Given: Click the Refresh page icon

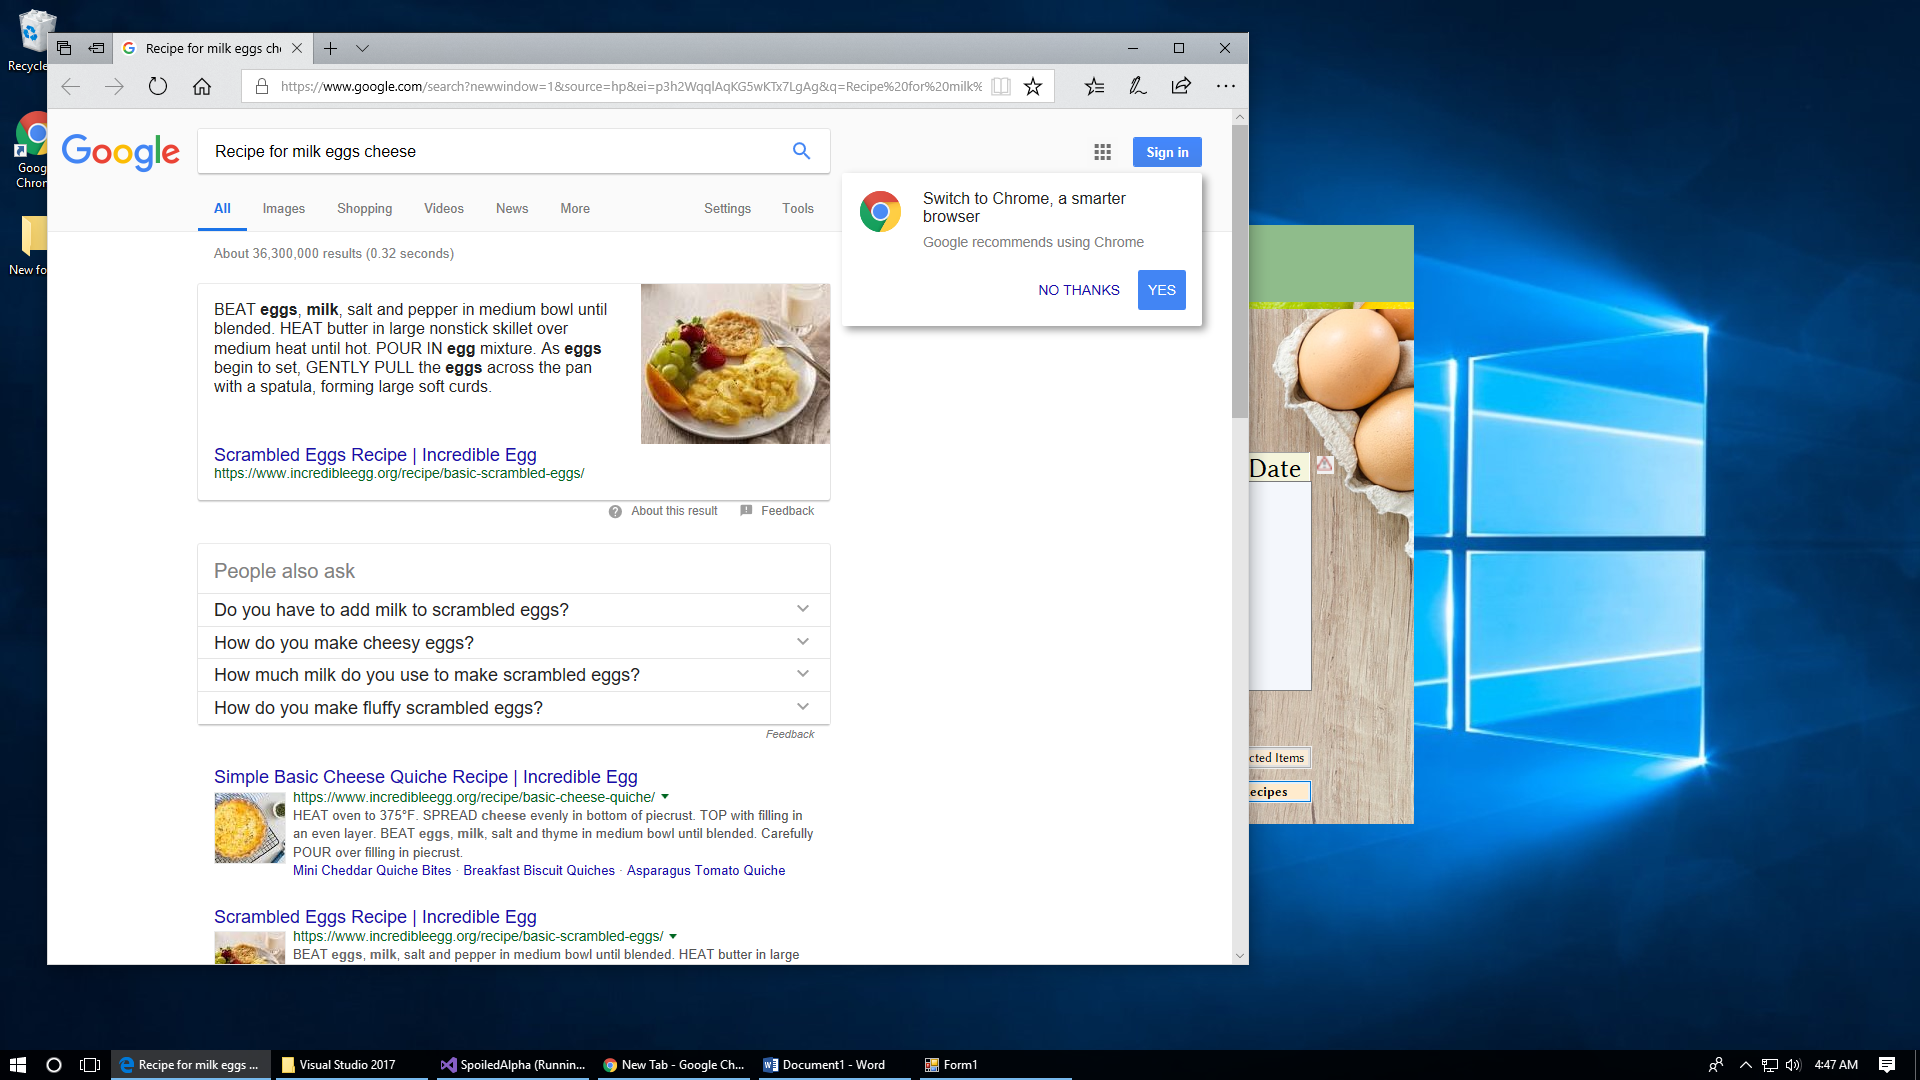Looking at the screenshot, I should pos(158,86).
